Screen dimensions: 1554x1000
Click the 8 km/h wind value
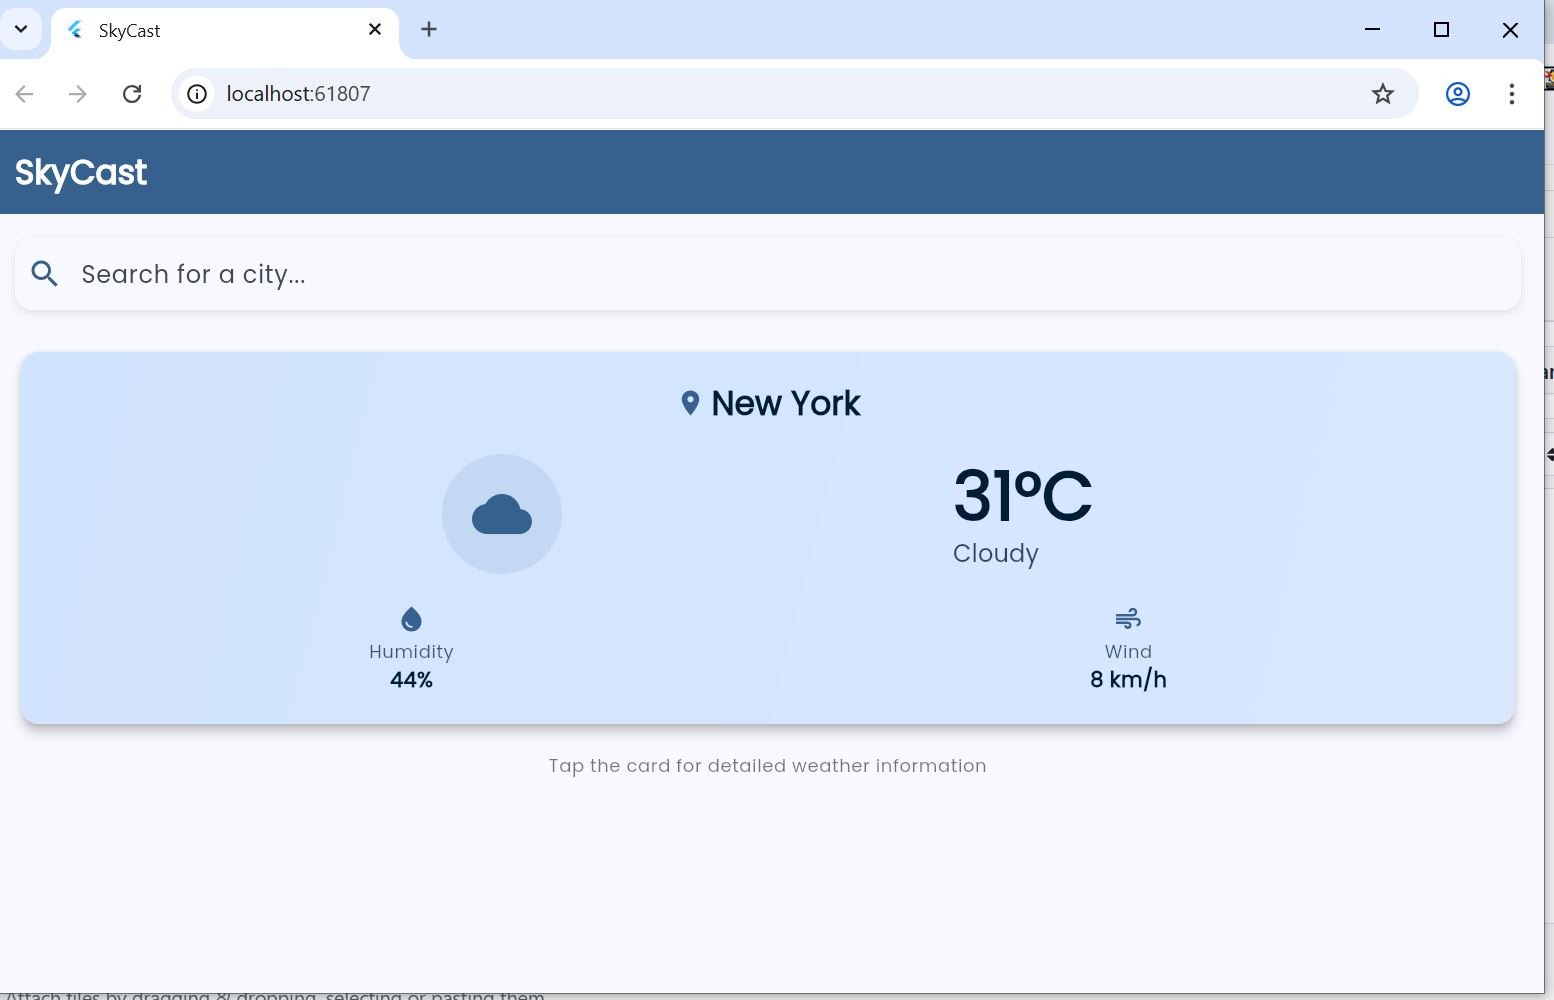tap(1128, 680)
